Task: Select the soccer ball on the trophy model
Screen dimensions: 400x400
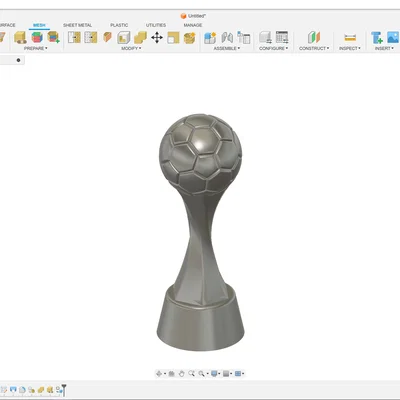Action: tap(200, 154)
